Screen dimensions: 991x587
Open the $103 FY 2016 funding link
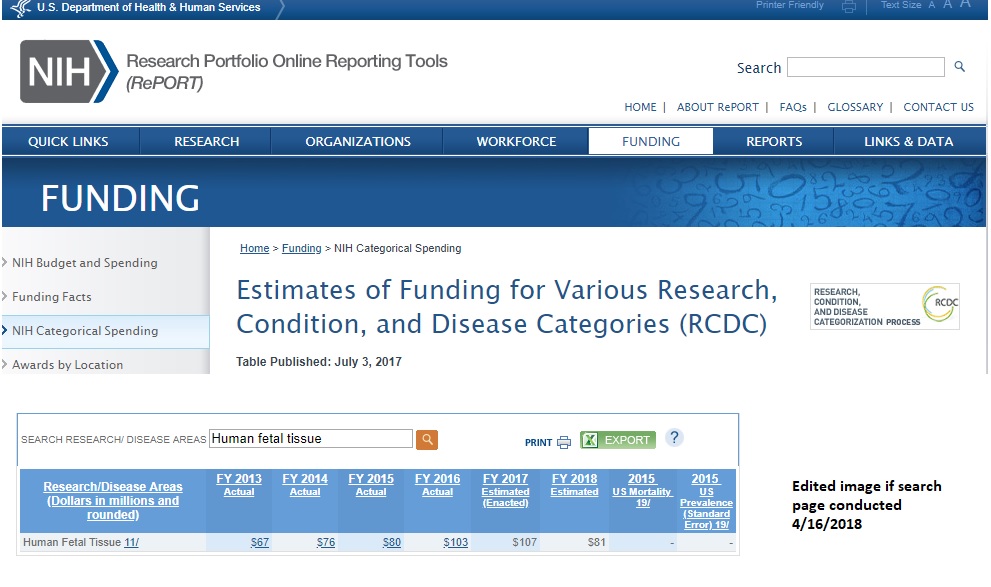click(x=456, y=542)
